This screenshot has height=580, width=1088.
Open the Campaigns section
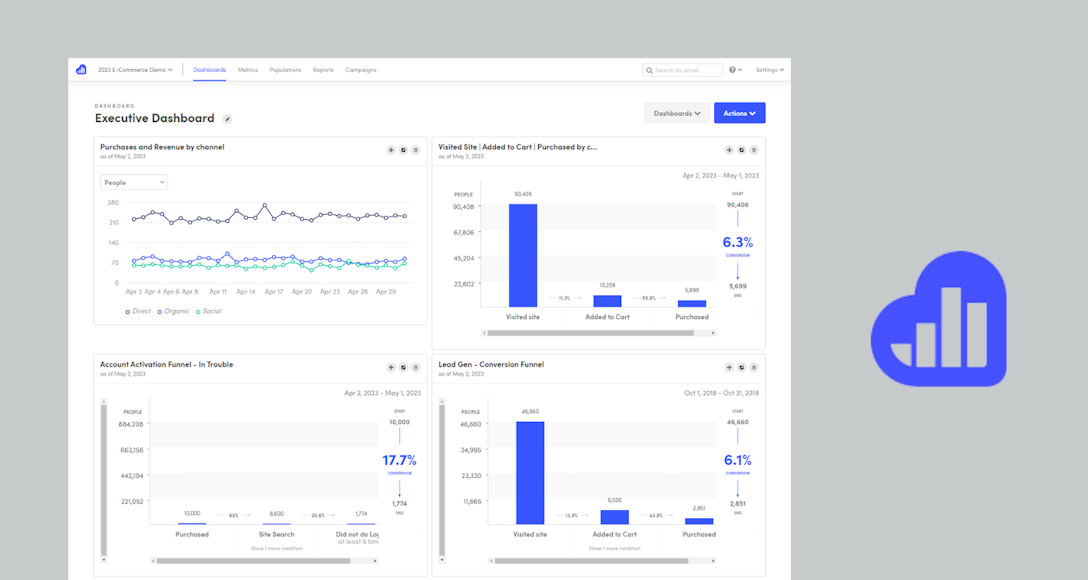(361, 70)
